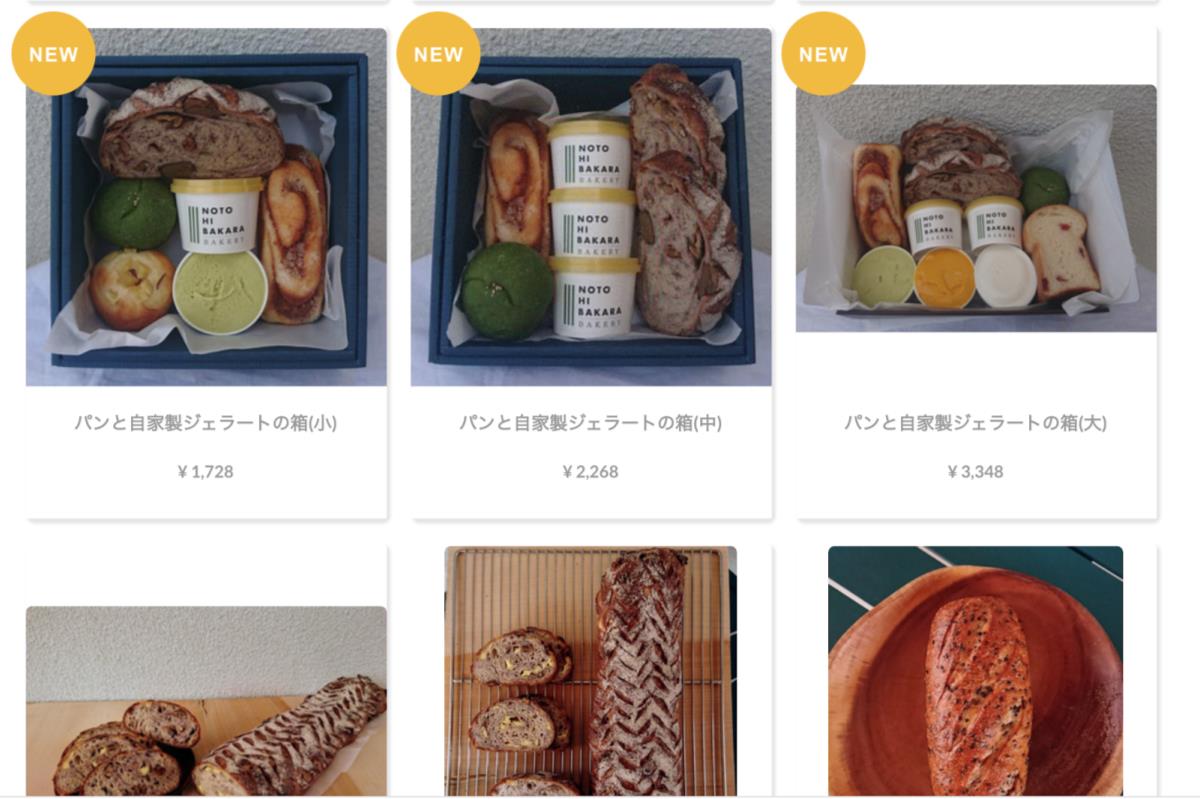Click the ¥ 3,348 price
Viewport: 1200px width, 799px height.
click(976, 471)
